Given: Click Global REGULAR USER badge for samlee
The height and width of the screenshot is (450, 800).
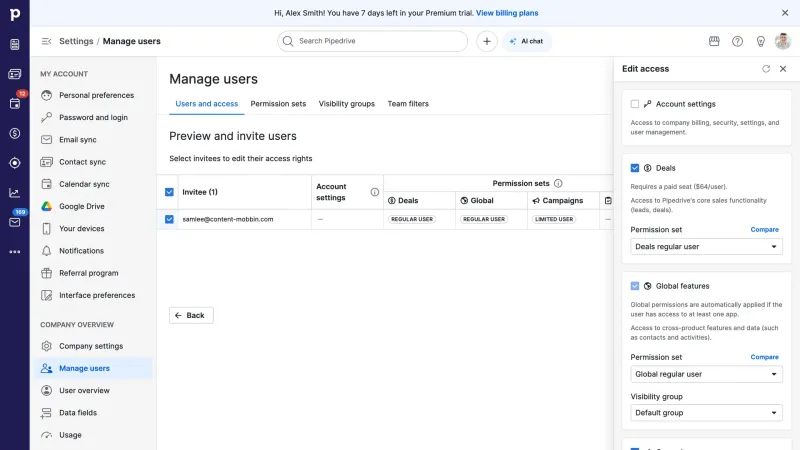Looking at the screenshot, I should click(484, 219).
